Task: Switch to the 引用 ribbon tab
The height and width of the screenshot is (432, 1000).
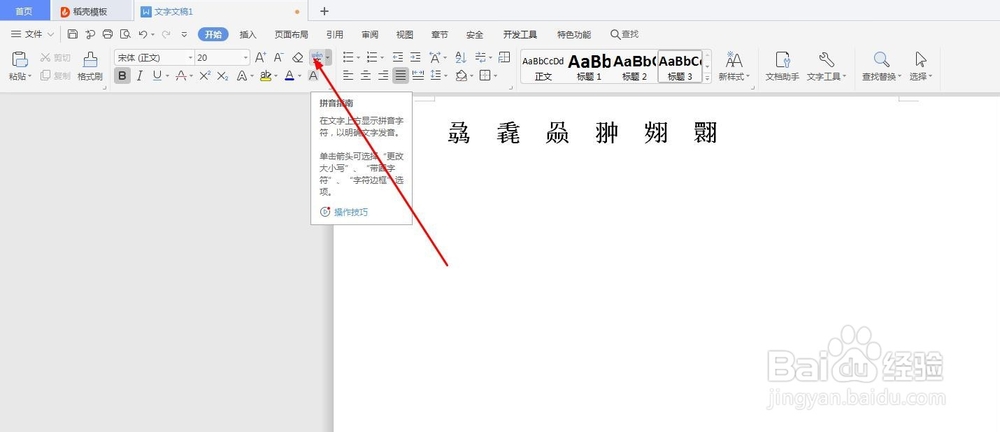Action: [335, 34]
